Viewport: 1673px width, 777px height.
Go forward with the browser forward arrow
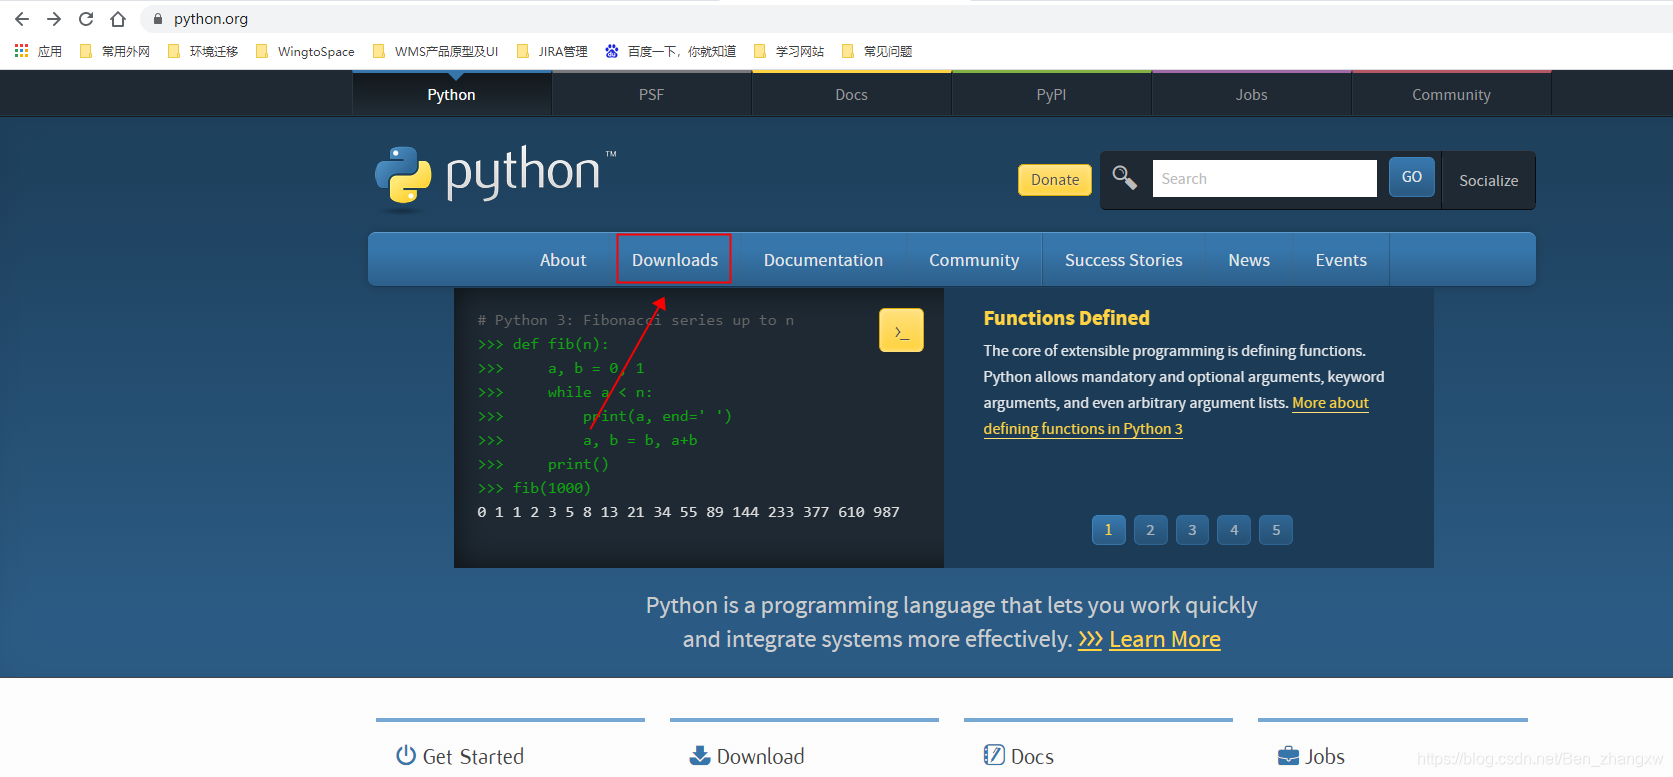tap(54, 19)
